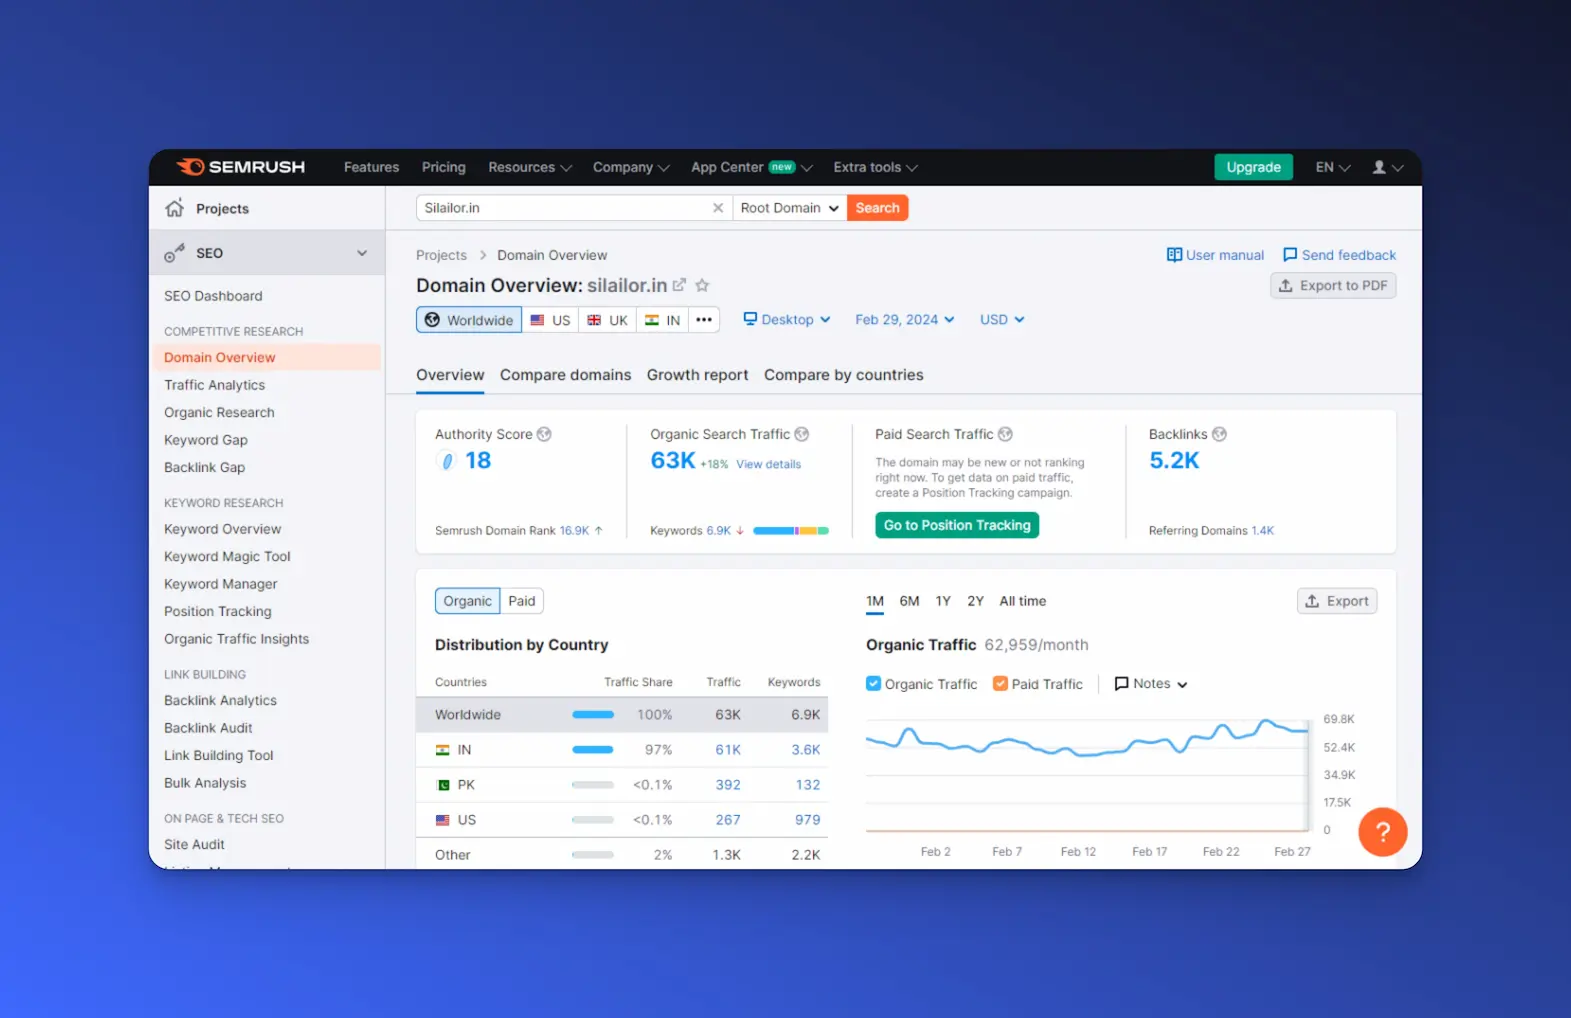This screenshot has width=1571, height=1018.
Task: Open Resources menu
Action: coord(530,167)
